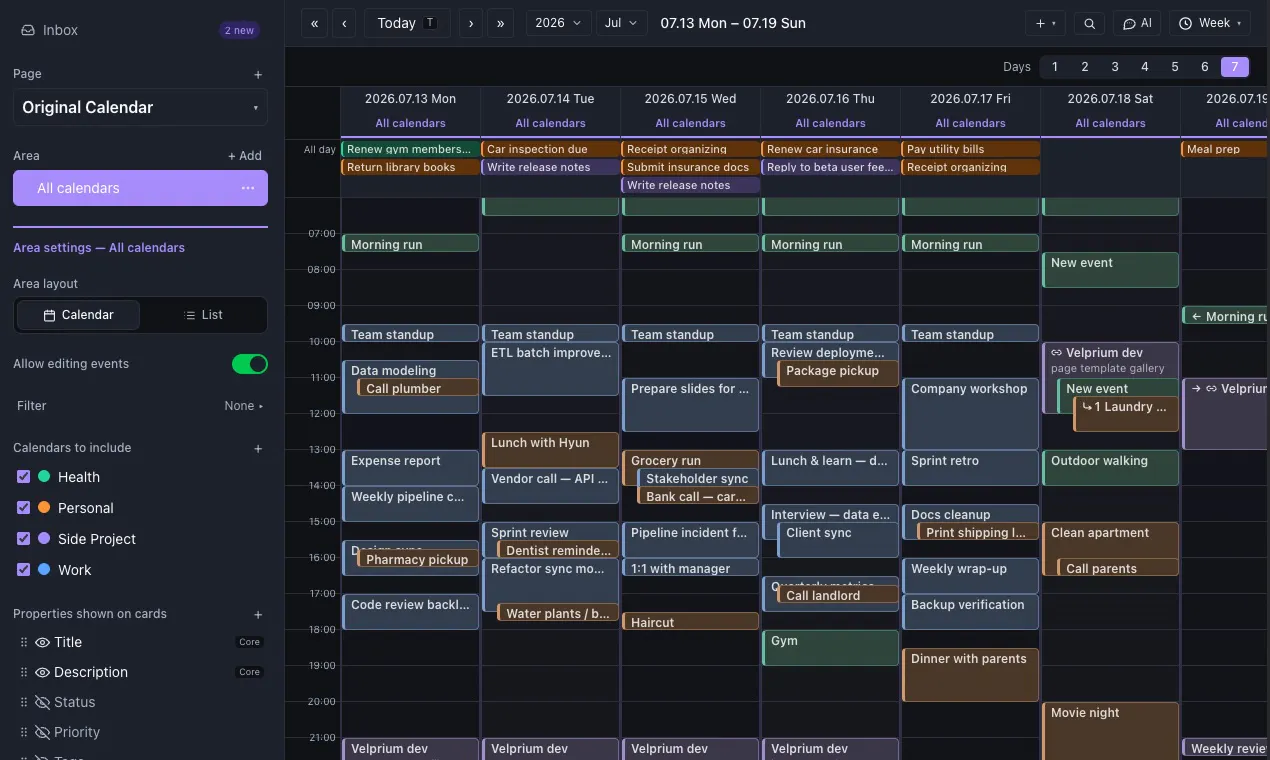Set visible days to 5
Viewport: 1270px width, 760px height.
(x=1175, y=67)
